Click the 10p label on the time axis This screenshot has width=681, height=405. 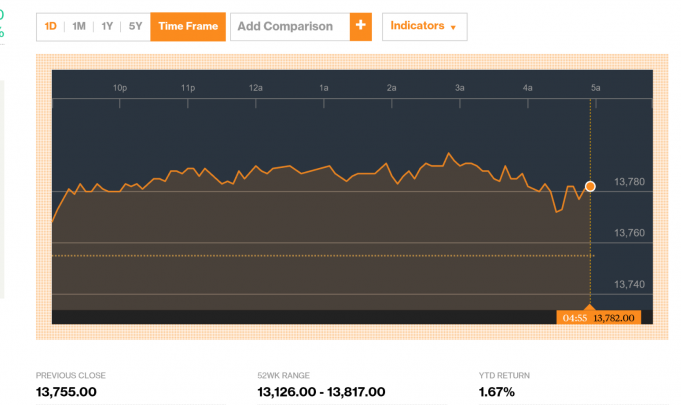tap(119, 88)
